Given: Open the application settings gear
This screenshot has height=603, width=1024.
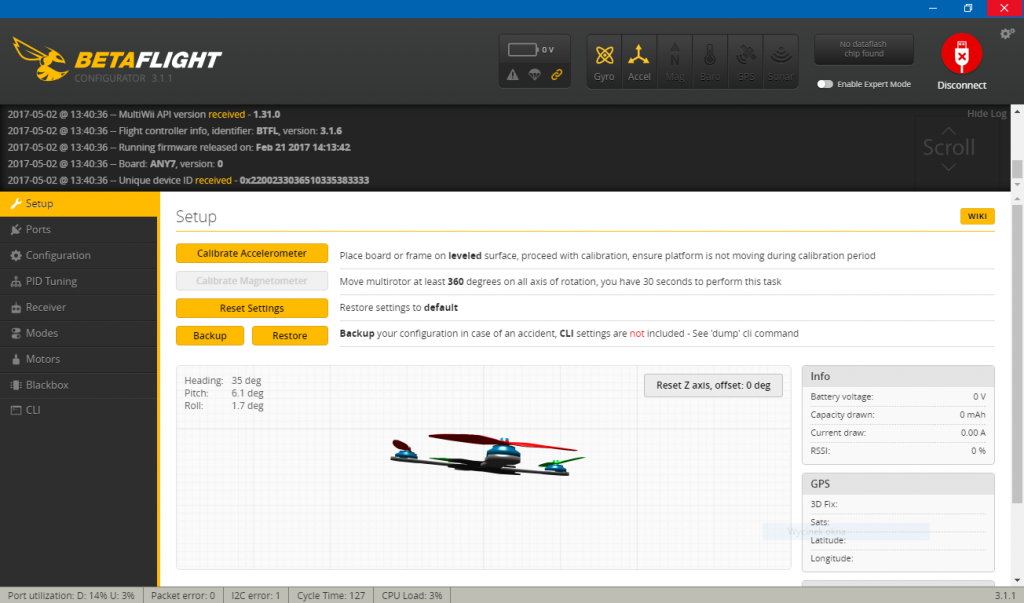Looking at the screenshot, I should pyautogui.click(x=1006, y=33).
